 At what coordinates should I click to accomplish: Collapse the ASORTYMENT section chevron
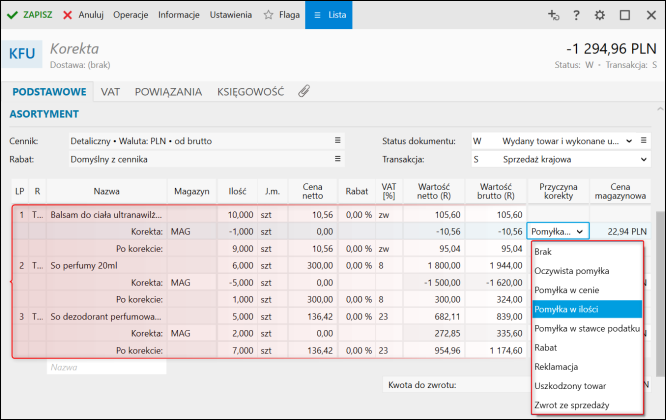[x=660, y=110]
